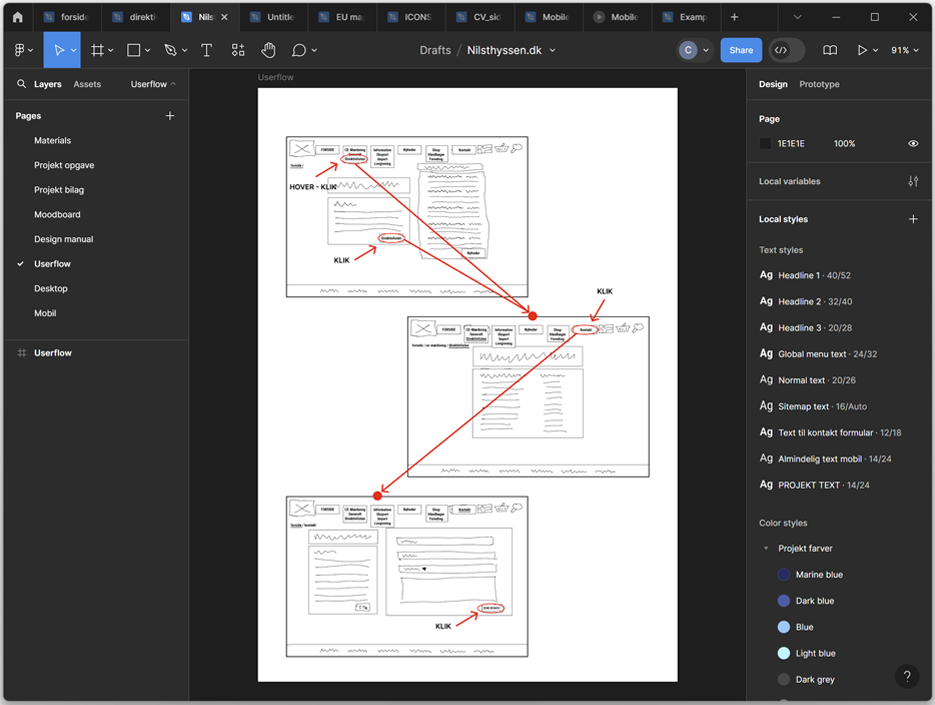Open the Assets tab
The image size is (935, 705).
point(87,84)
